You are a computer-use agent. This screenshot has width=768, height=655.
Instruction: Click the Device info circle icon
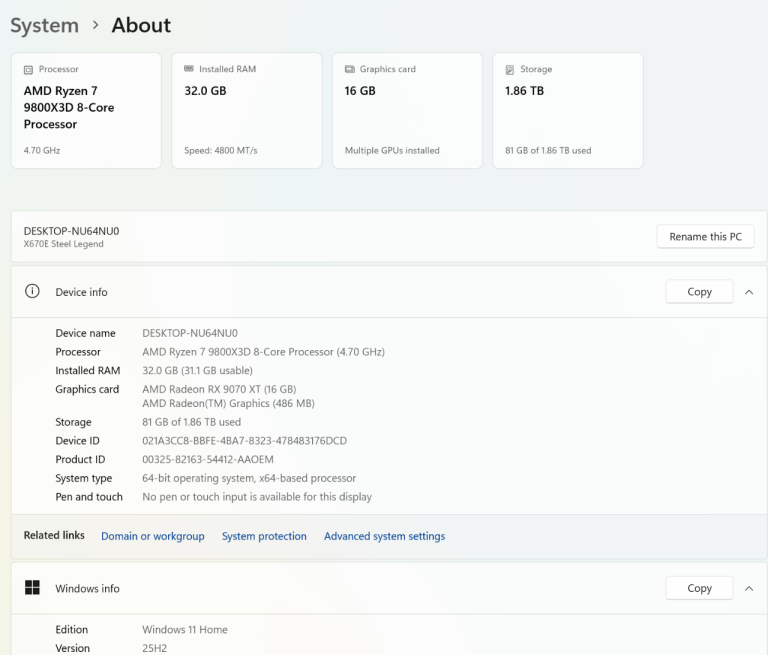click(x=32, y=291)
